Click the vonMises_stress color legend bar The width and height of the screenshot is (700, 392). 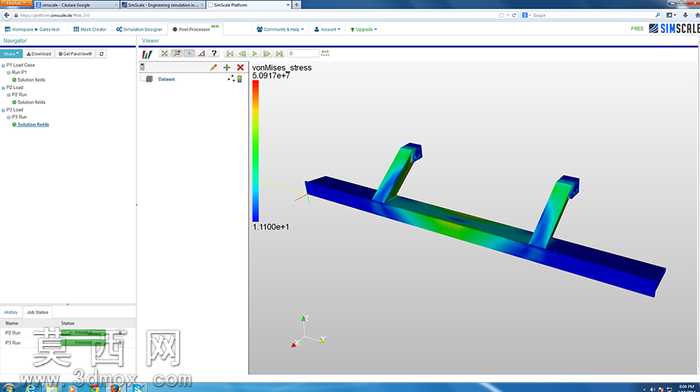coord(255,151)
